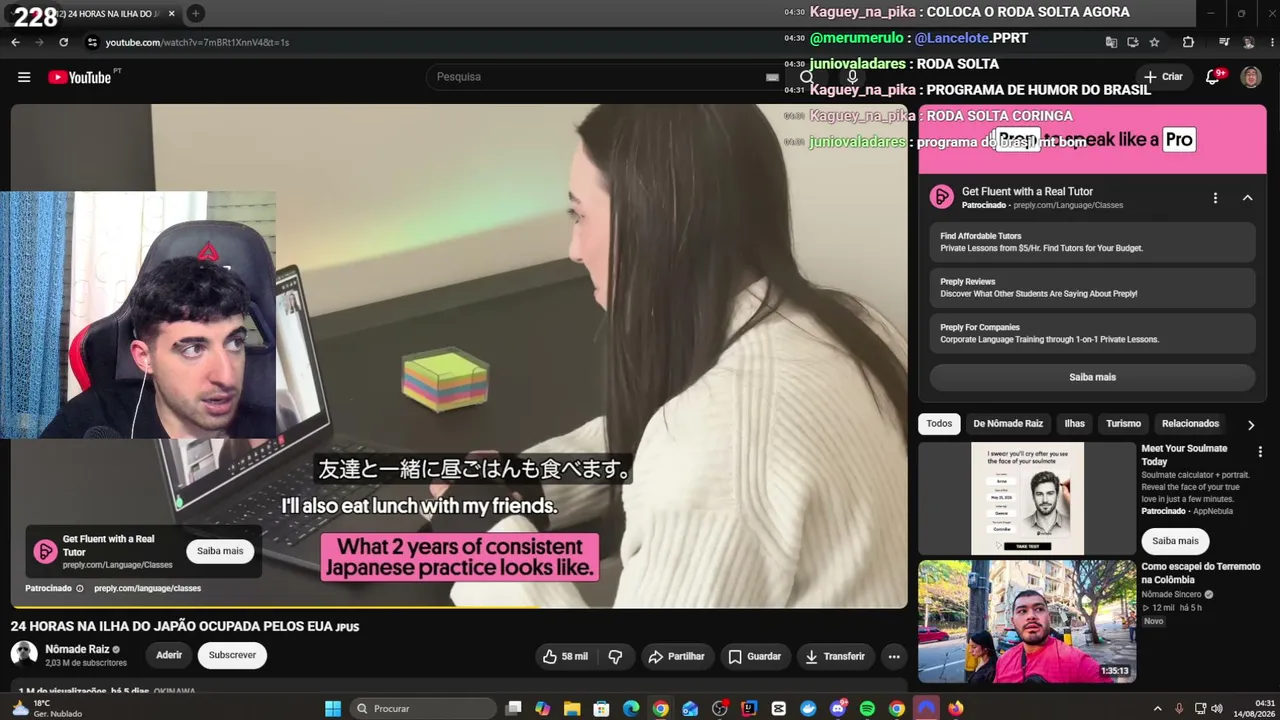Open the Find Affordable Tutors link

pos(1092,242)
